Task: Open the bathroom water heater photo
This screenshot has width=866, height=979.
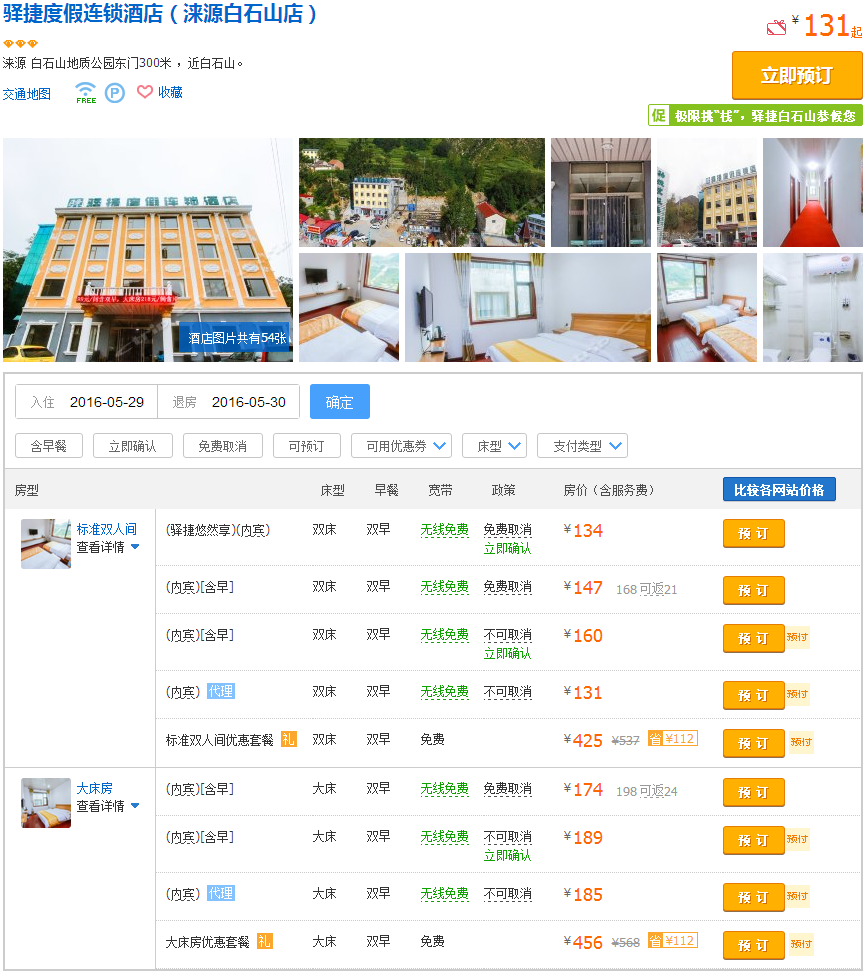Action: click(813, 307)
